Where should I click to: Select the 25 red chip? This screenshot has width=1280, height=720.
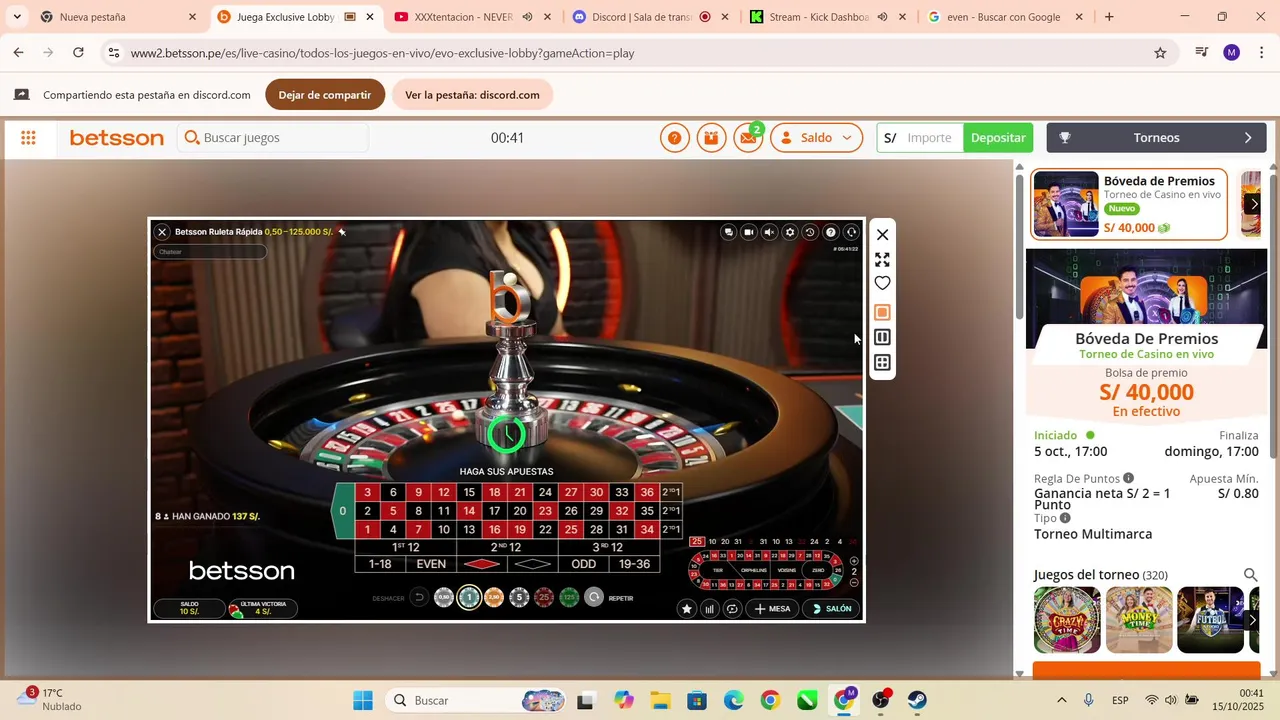click(544, 598)
